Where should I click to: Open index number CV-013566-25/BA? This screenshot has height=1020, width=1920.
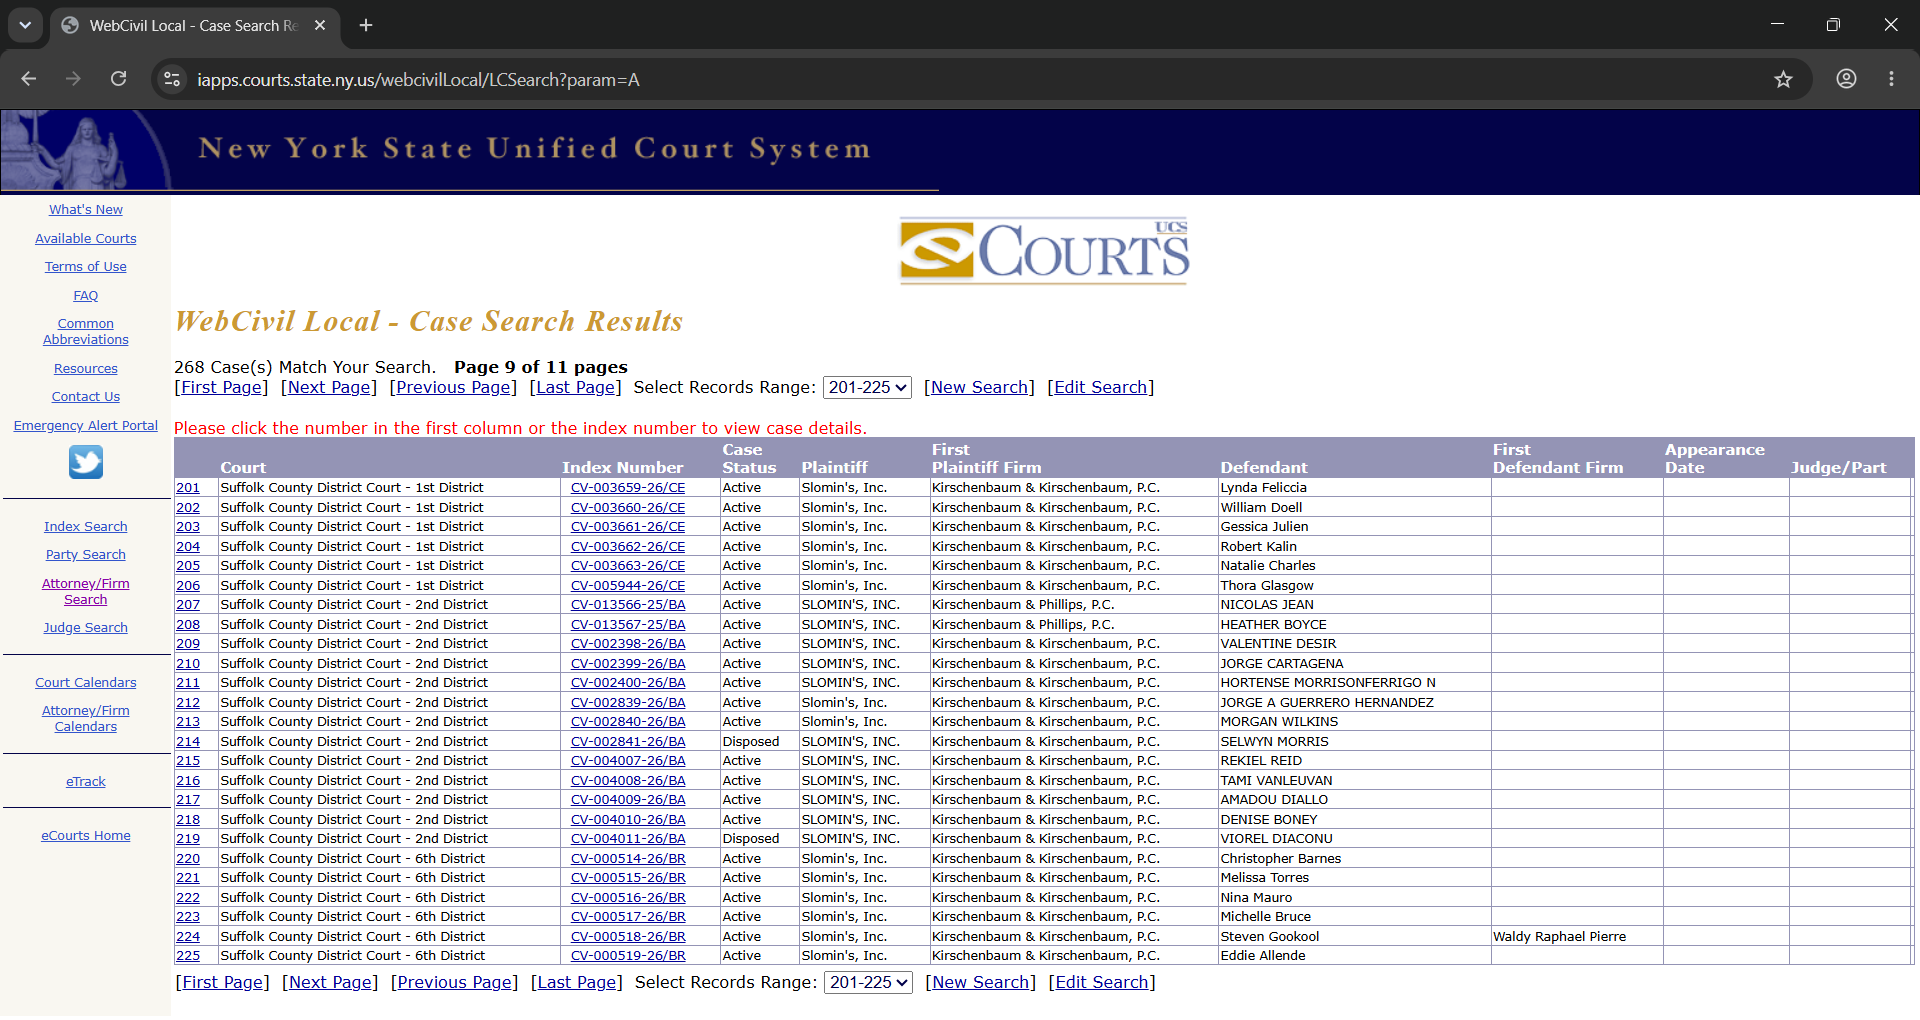click(628, 605)
